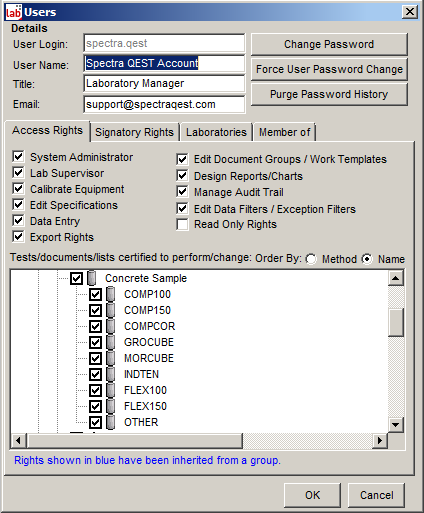Click the cylinder icon next to OTHER
This screenshot has width=424, height=513.
point(111,422)
